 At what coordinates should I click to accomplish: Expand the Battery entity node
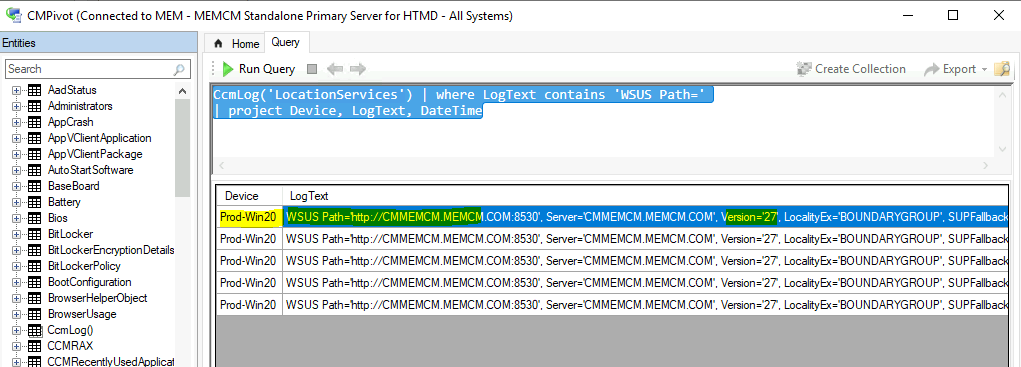16,202
